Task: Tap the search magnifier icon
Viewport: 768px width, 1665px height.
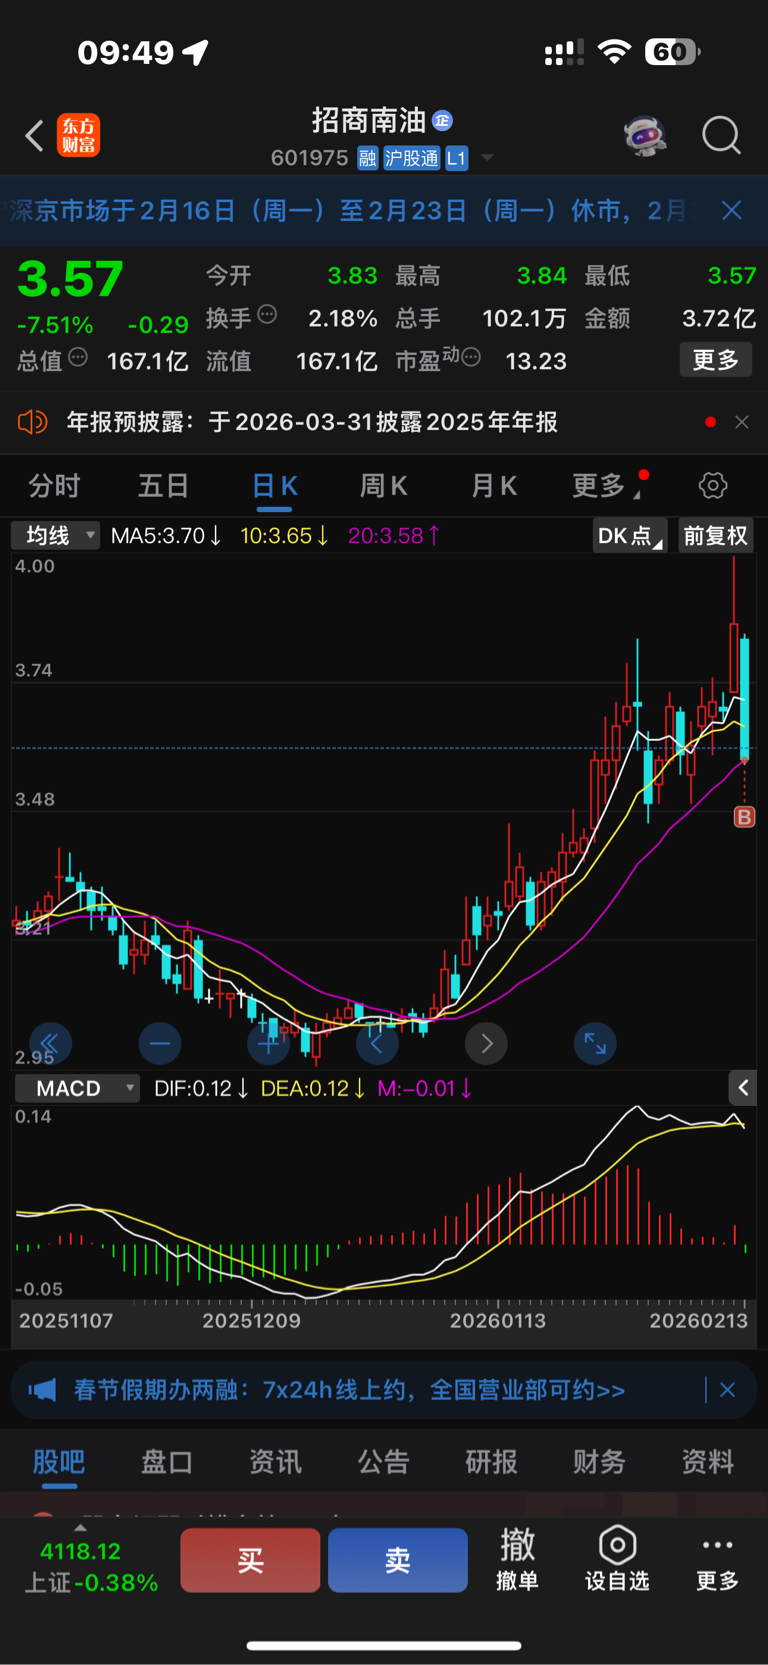Action: pos(721,135)
